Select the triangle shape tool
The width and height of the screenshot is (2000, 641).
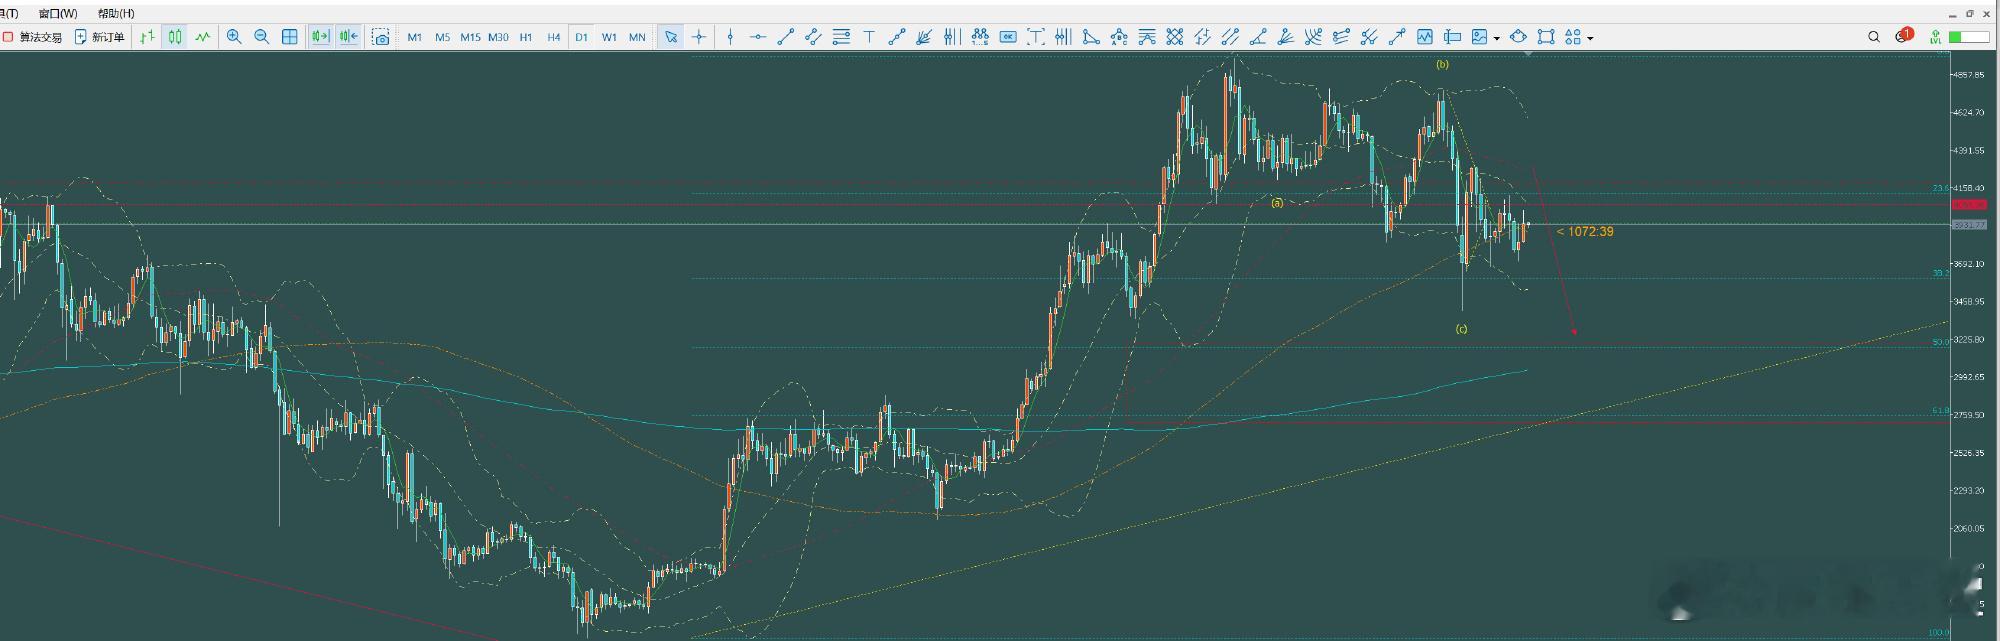pos(1091,37)
